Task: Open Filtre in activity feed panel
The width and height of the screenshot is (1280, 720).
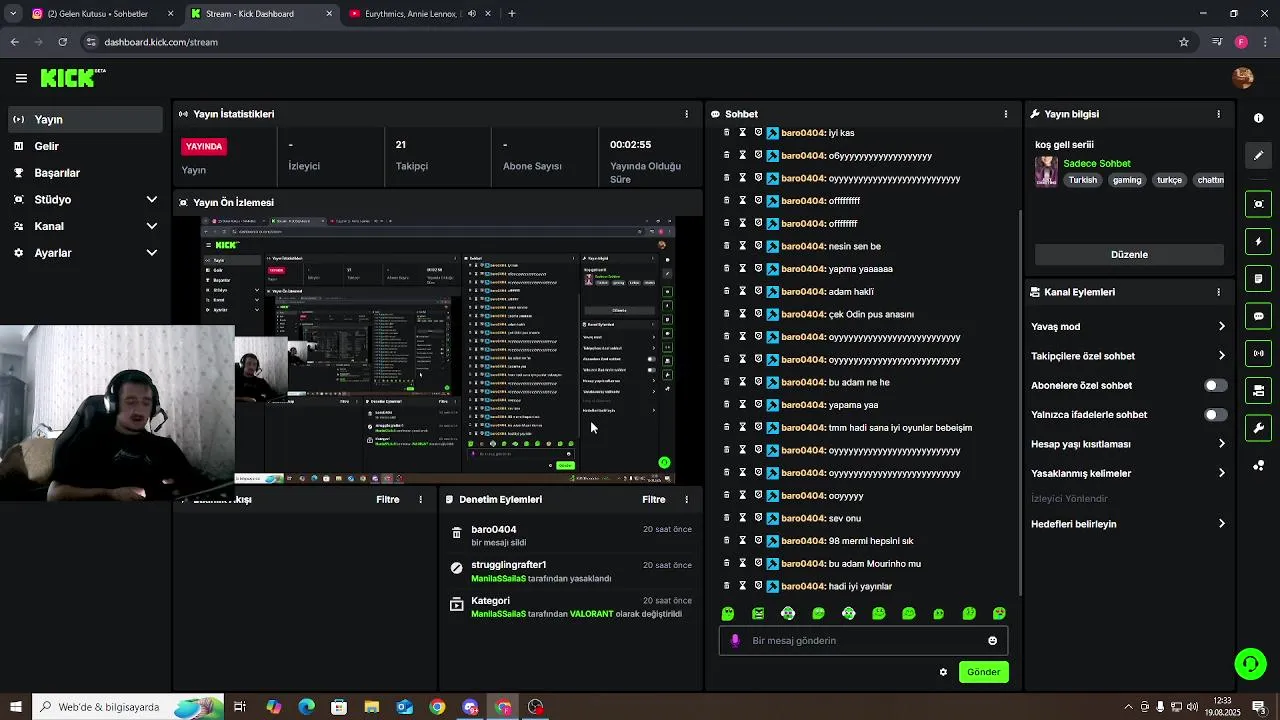Action: (387, 499)
